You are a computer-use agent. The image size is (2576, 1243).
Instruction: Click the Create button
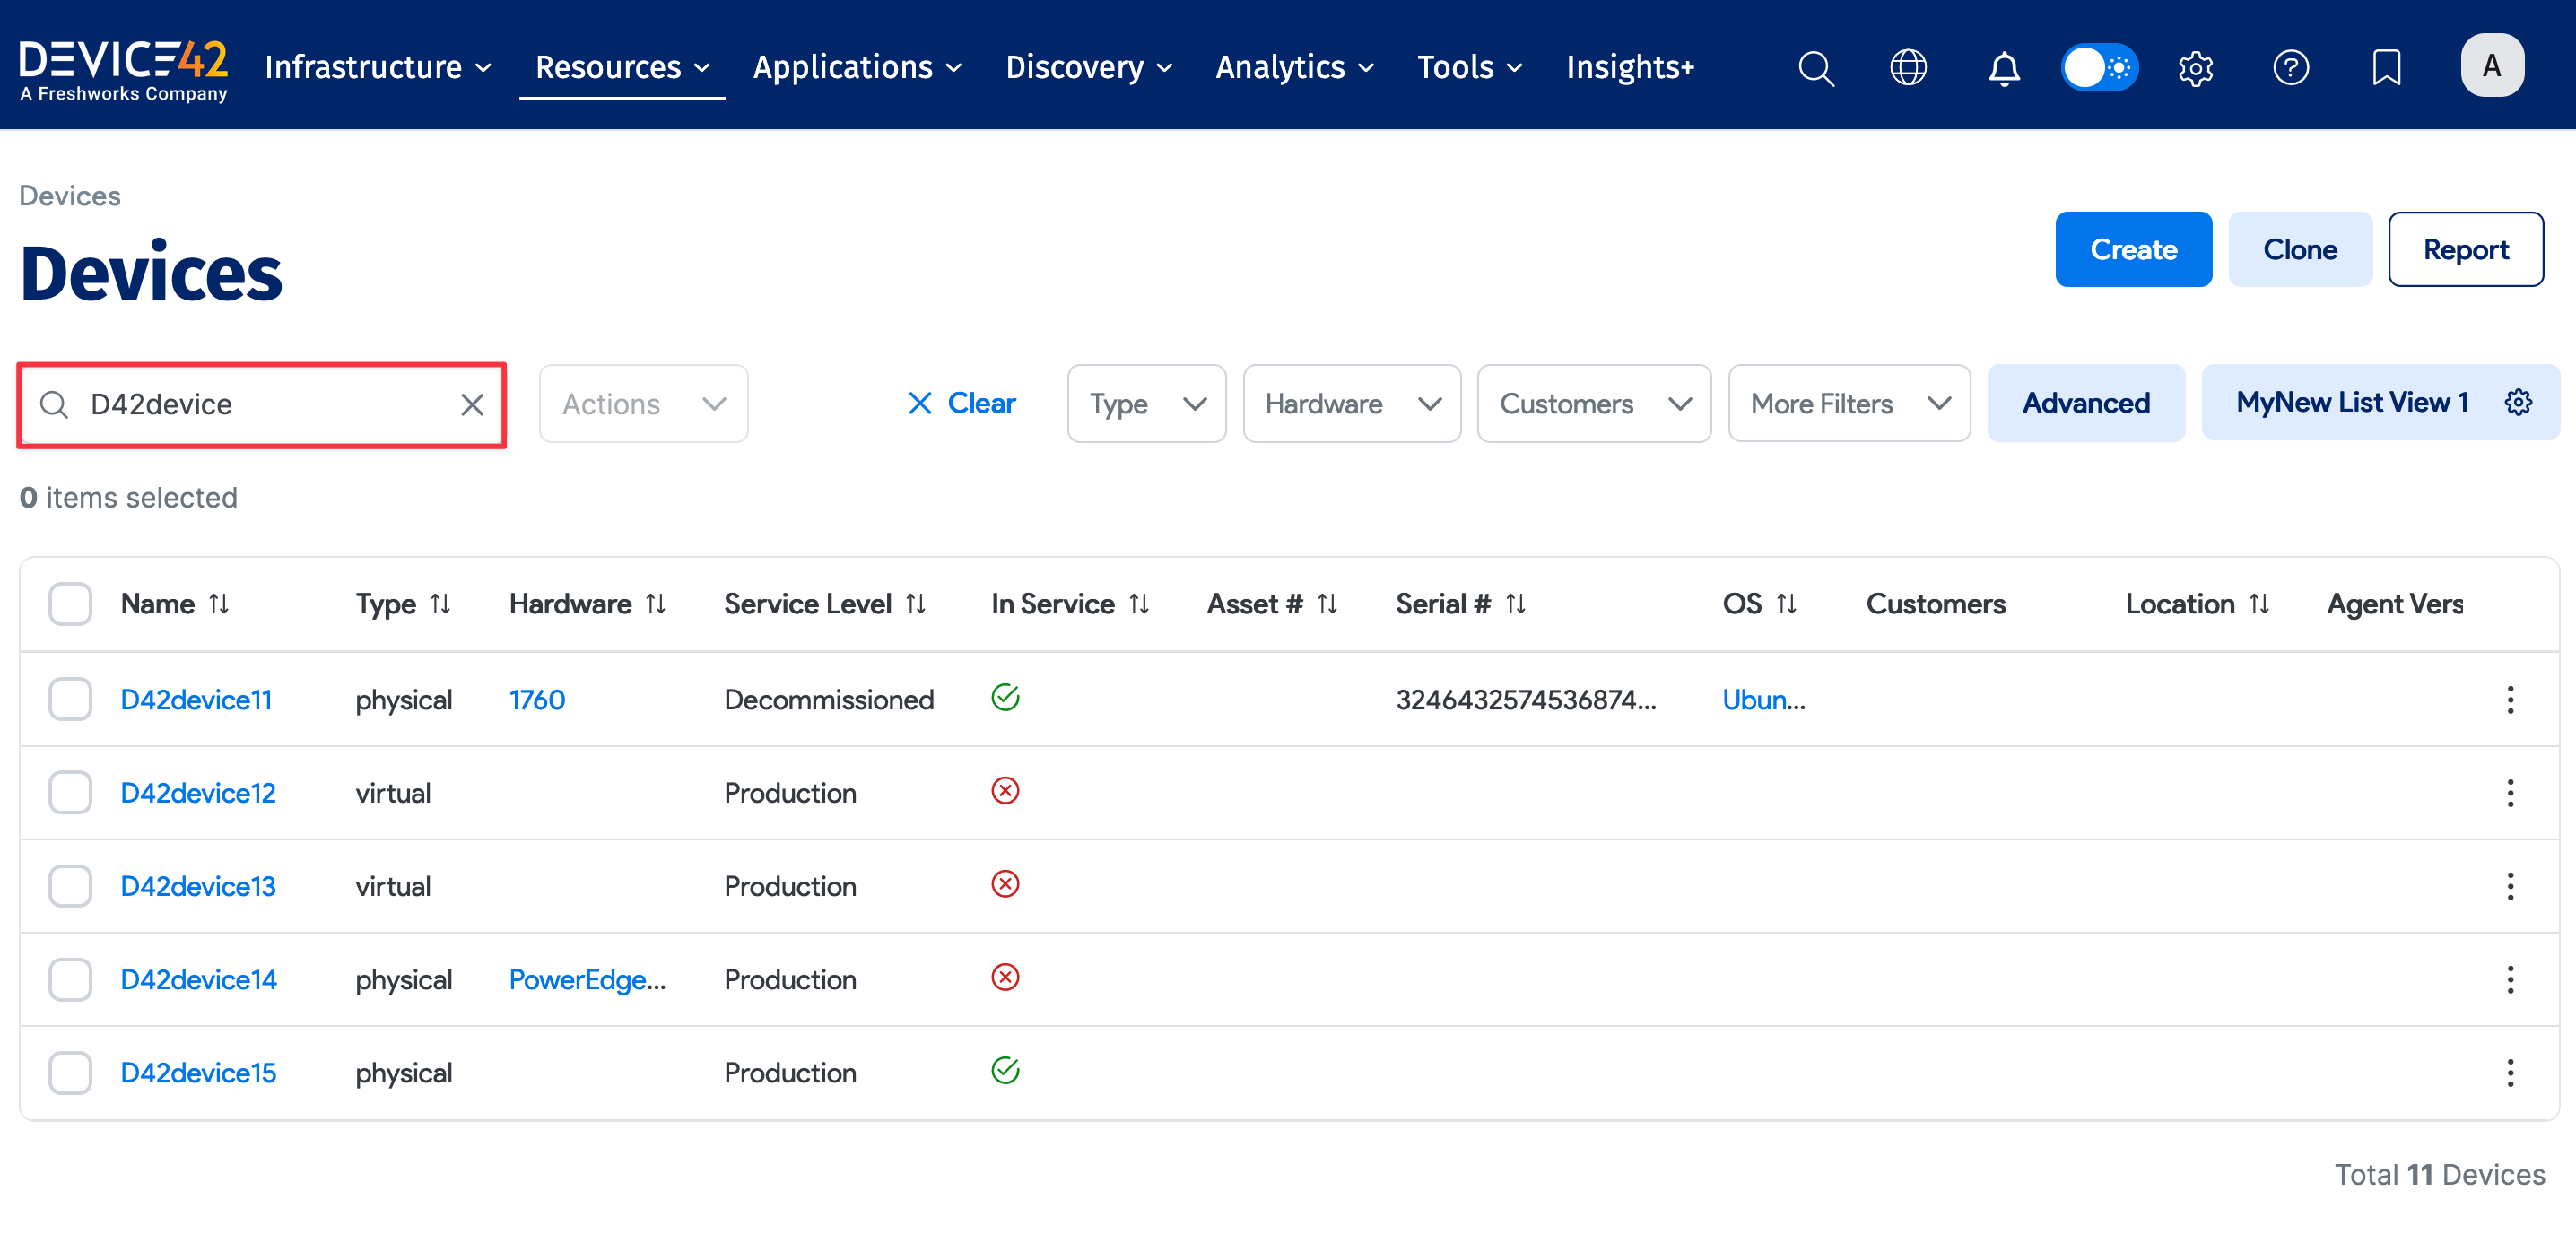pos(2132,249)
